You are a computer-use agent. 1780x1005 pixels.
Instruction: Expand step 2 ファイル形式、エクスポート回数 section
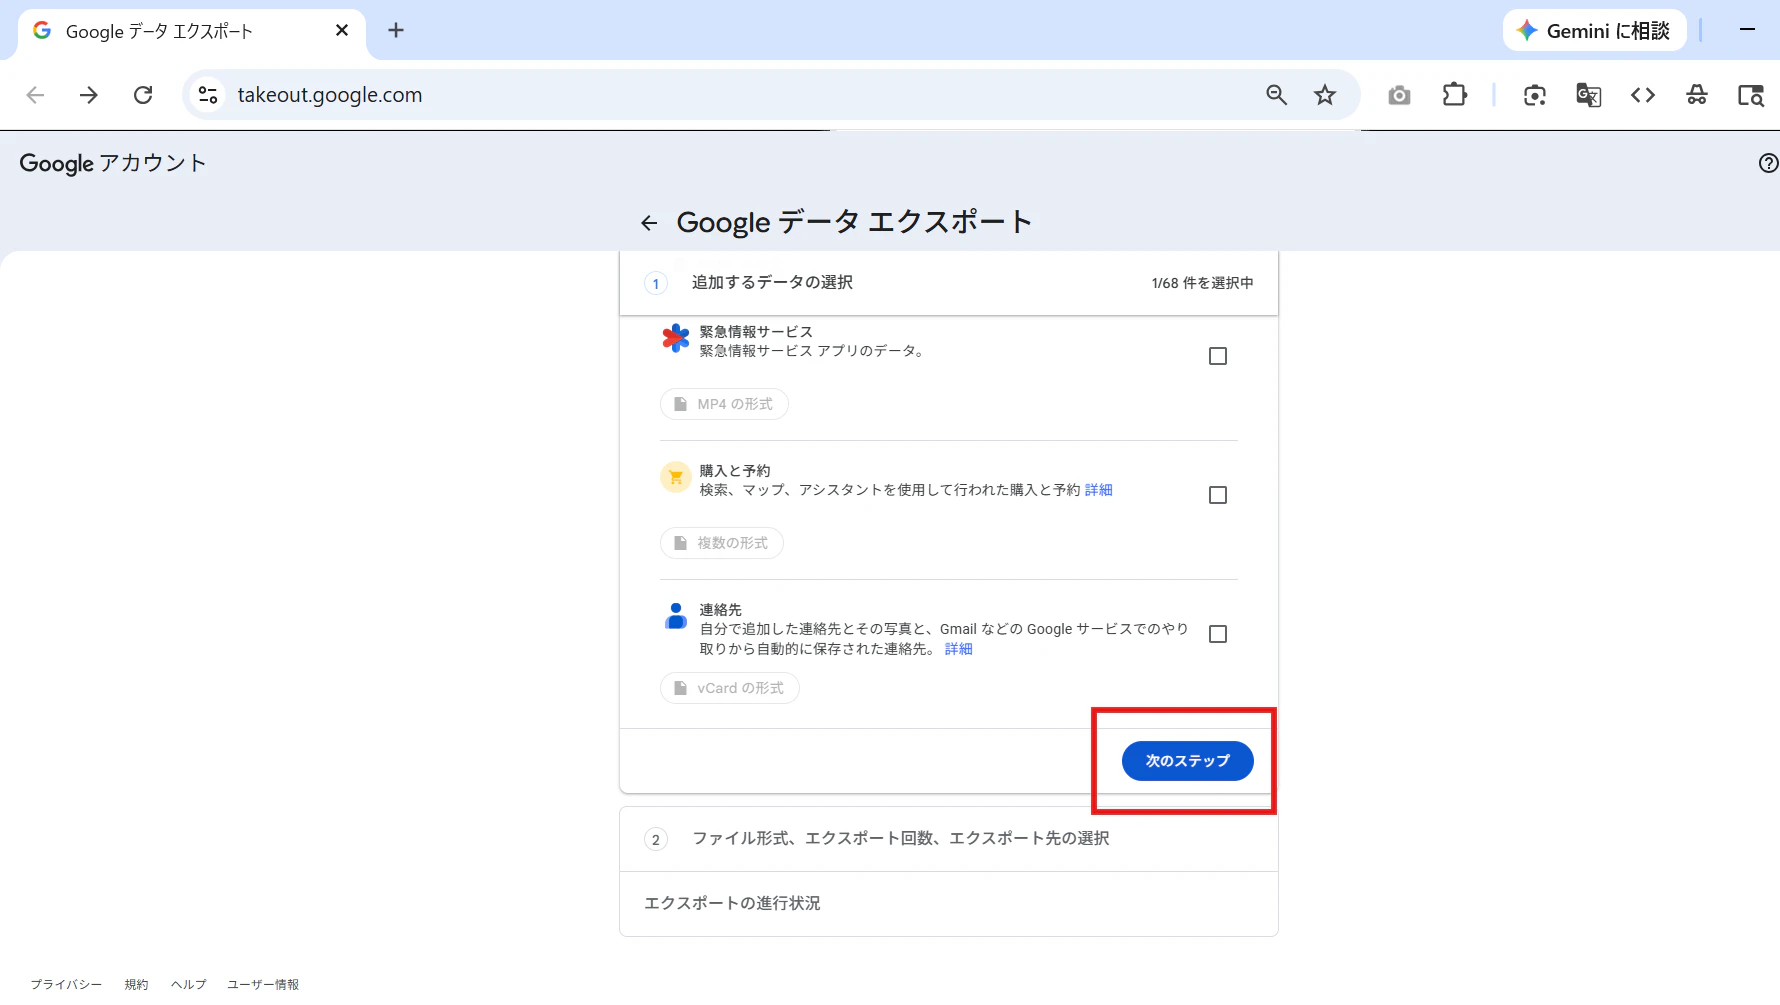949,839
